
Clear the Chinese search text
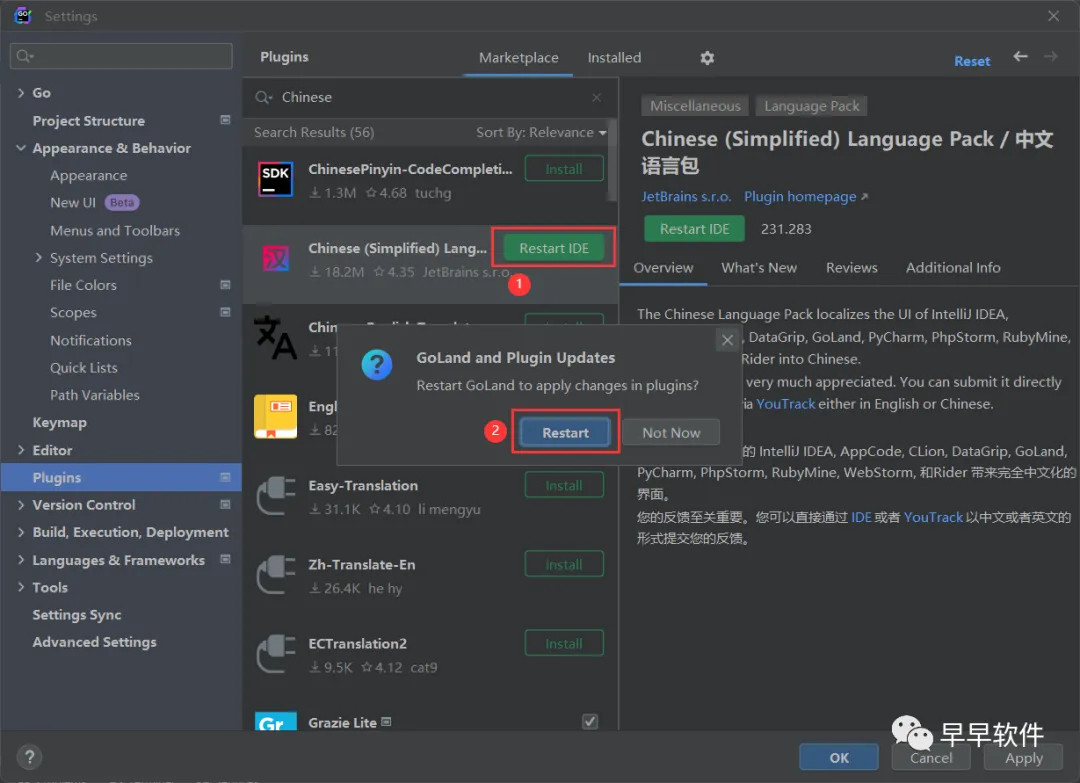pyautogui.click(x=596, y=98)
